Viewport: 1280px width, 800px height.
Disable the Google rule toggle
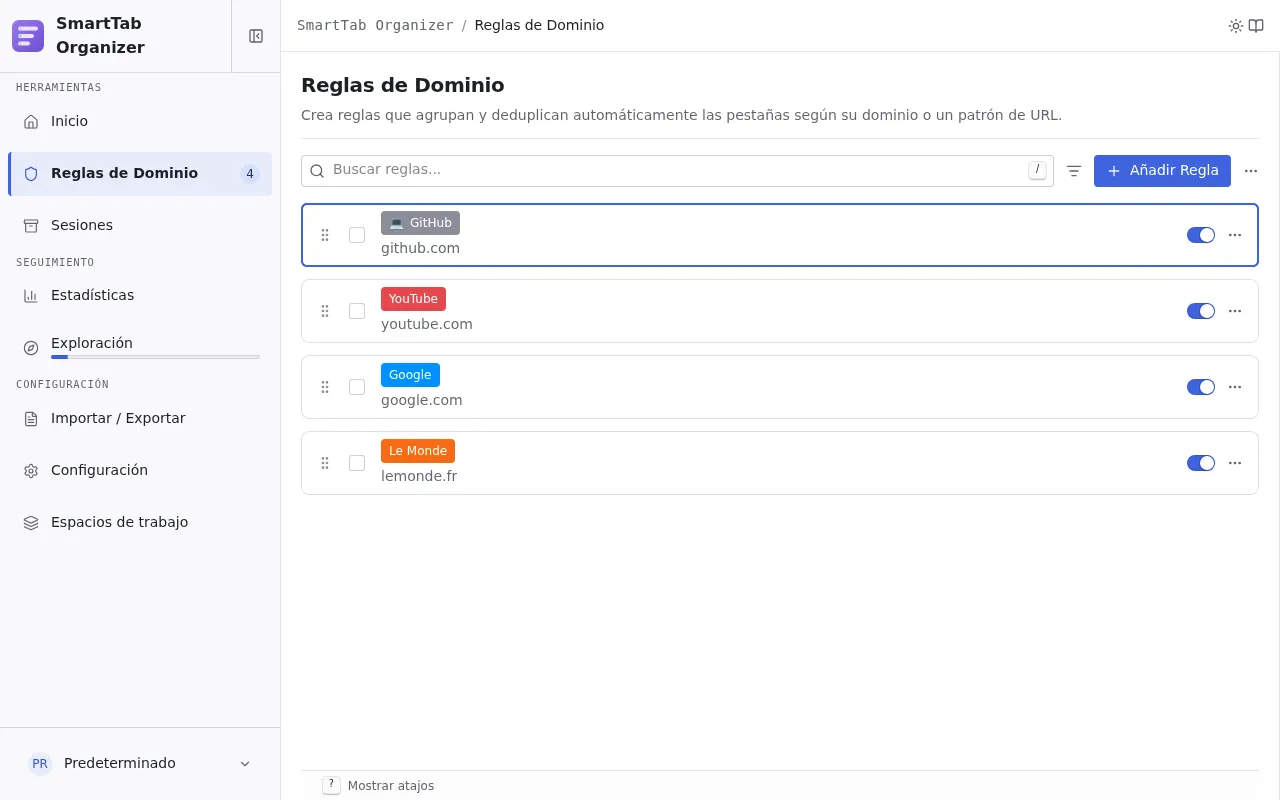[1201, 387]
